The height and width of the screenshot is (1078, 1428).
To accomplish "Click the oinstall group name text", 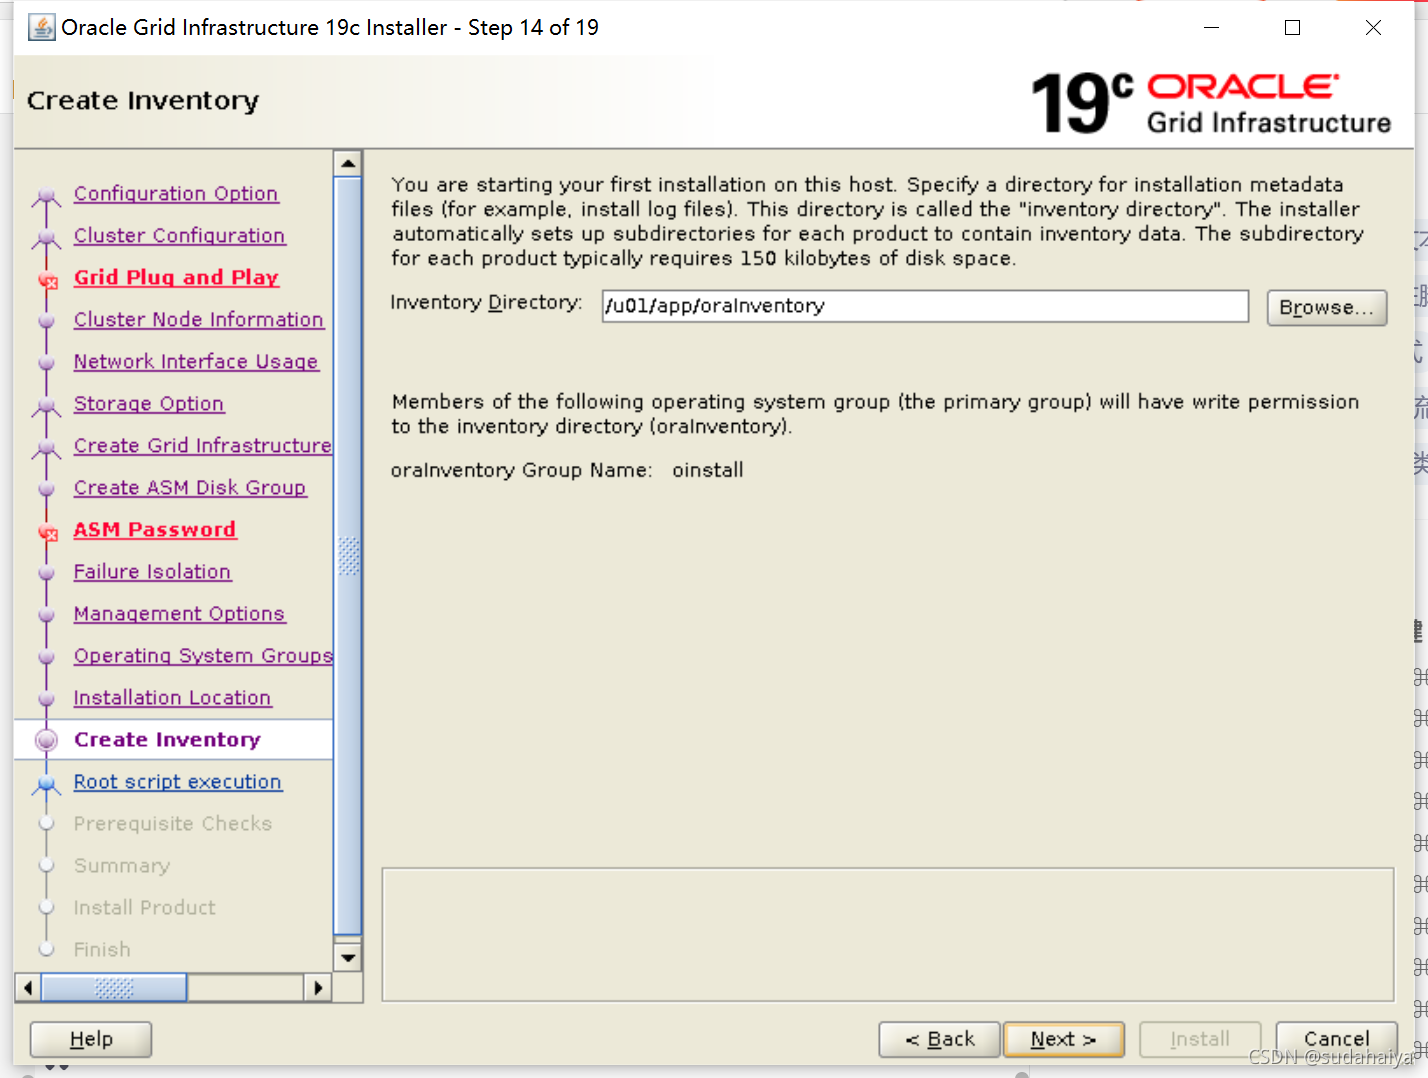I will (708, 470).
